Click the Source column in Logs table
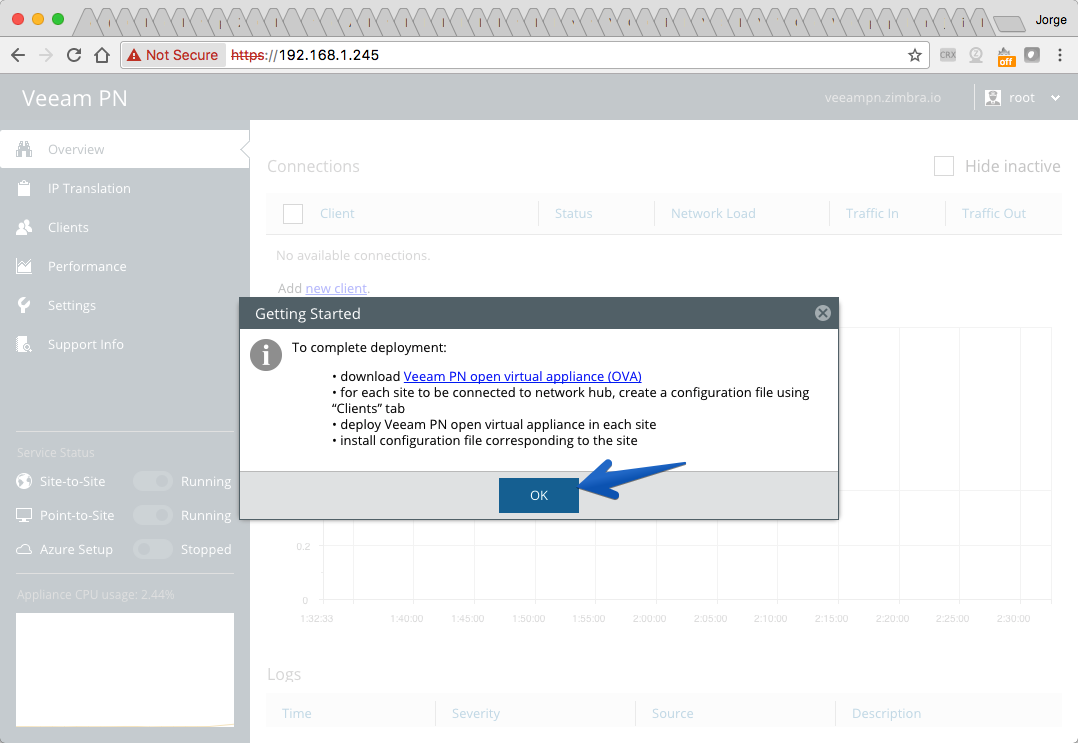The width and height of the screenshot is (1078, 743). point(672,713)
